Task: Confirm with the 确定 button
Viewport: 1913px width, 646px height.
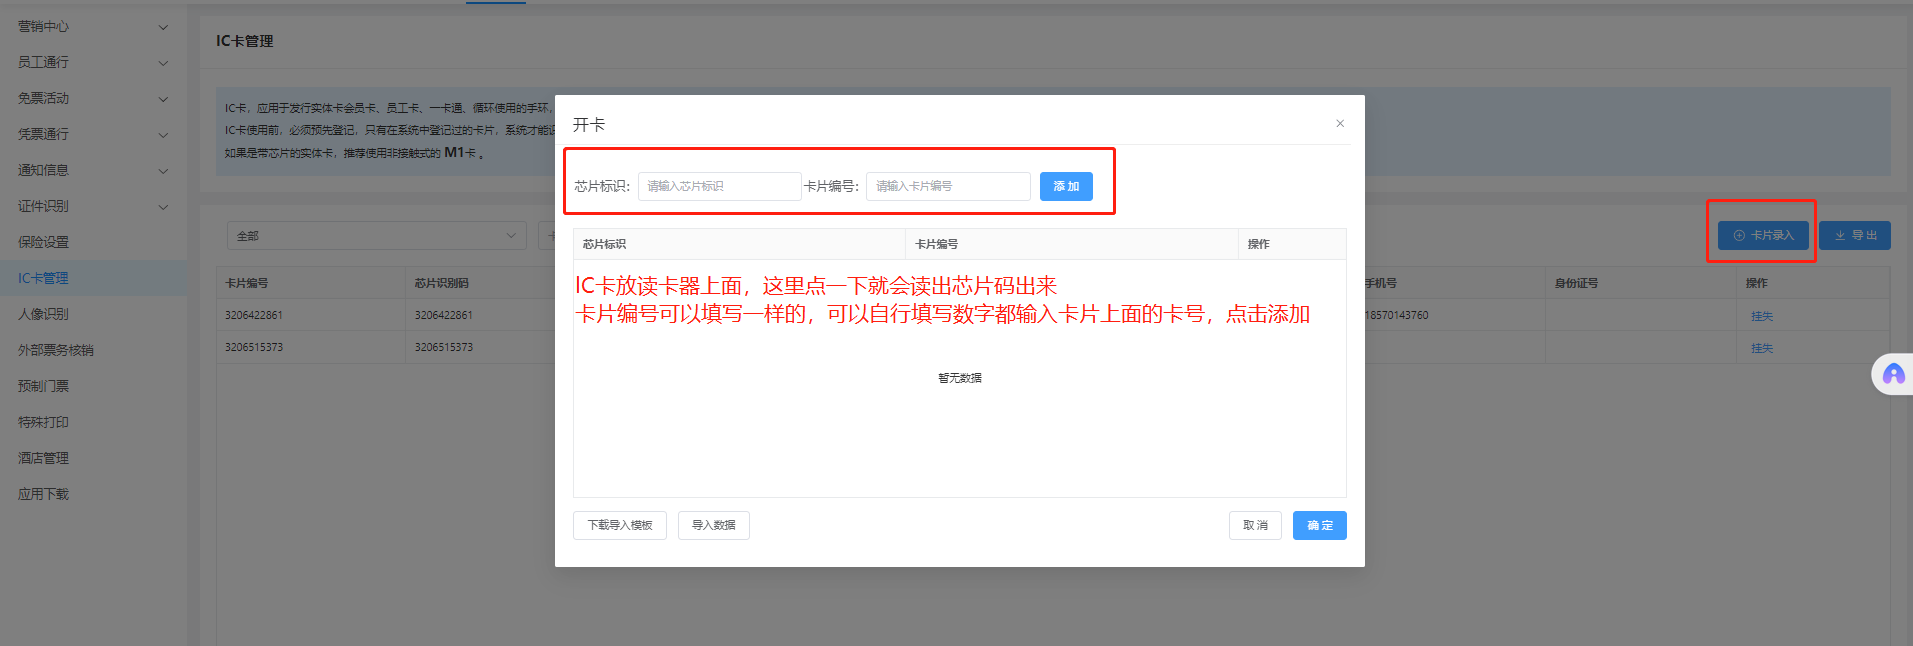Action: 1319,526
